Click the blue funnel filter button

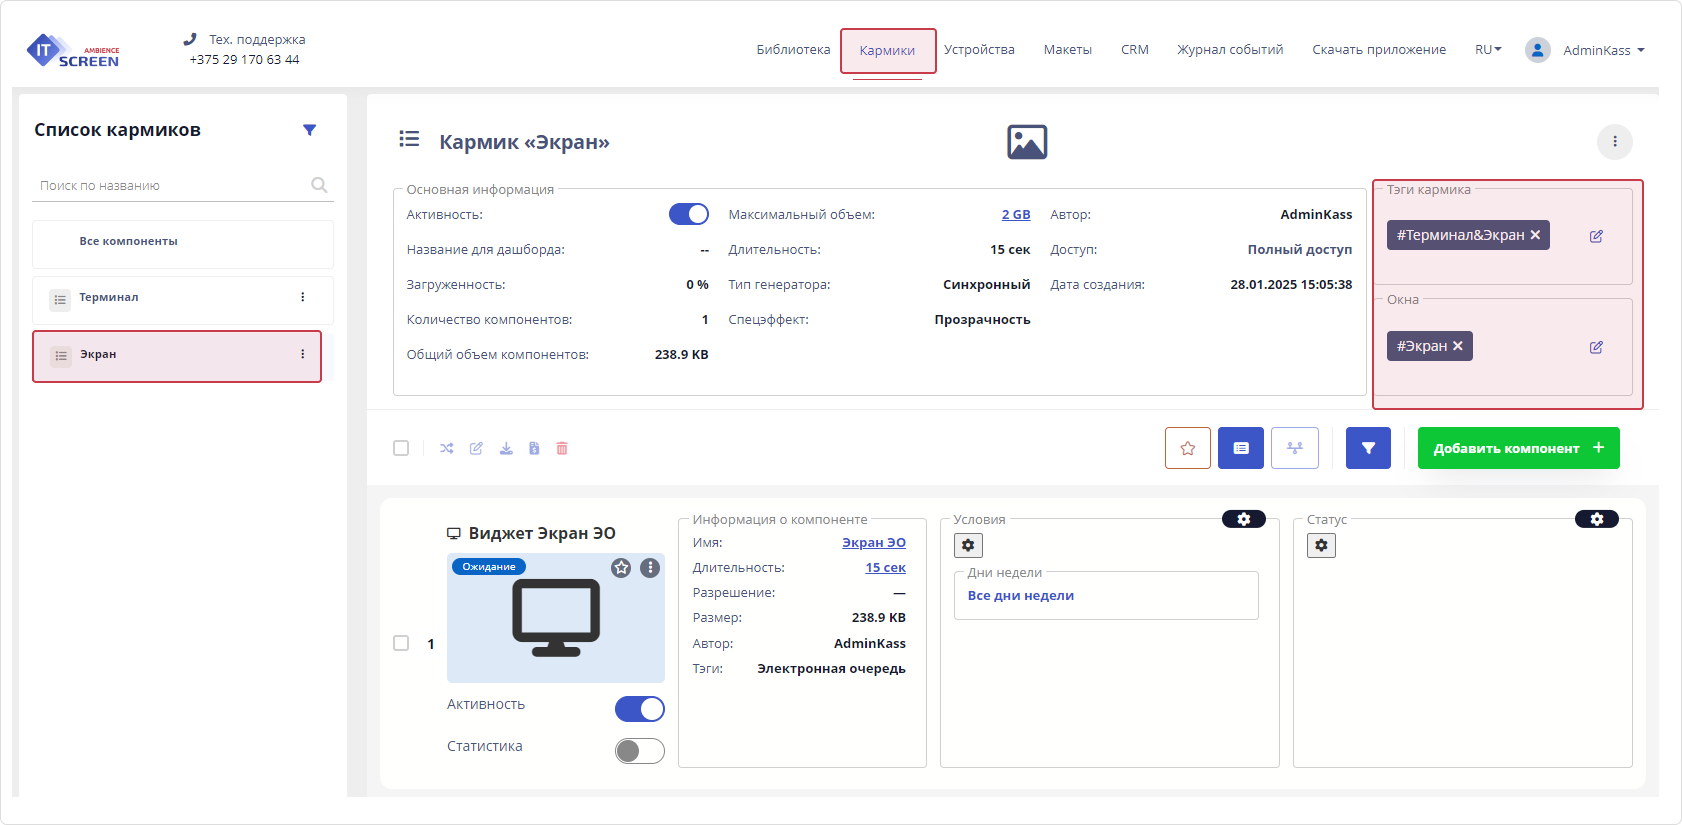tap(1368, 448)
